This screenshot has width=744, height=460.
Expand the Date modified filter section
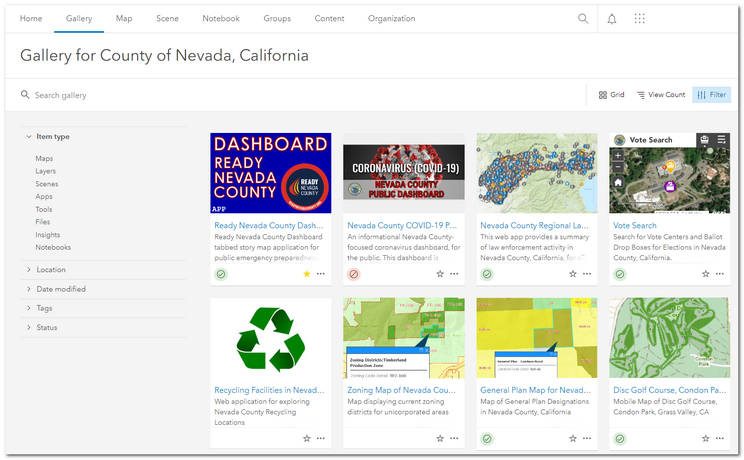[x=60, y=289]
